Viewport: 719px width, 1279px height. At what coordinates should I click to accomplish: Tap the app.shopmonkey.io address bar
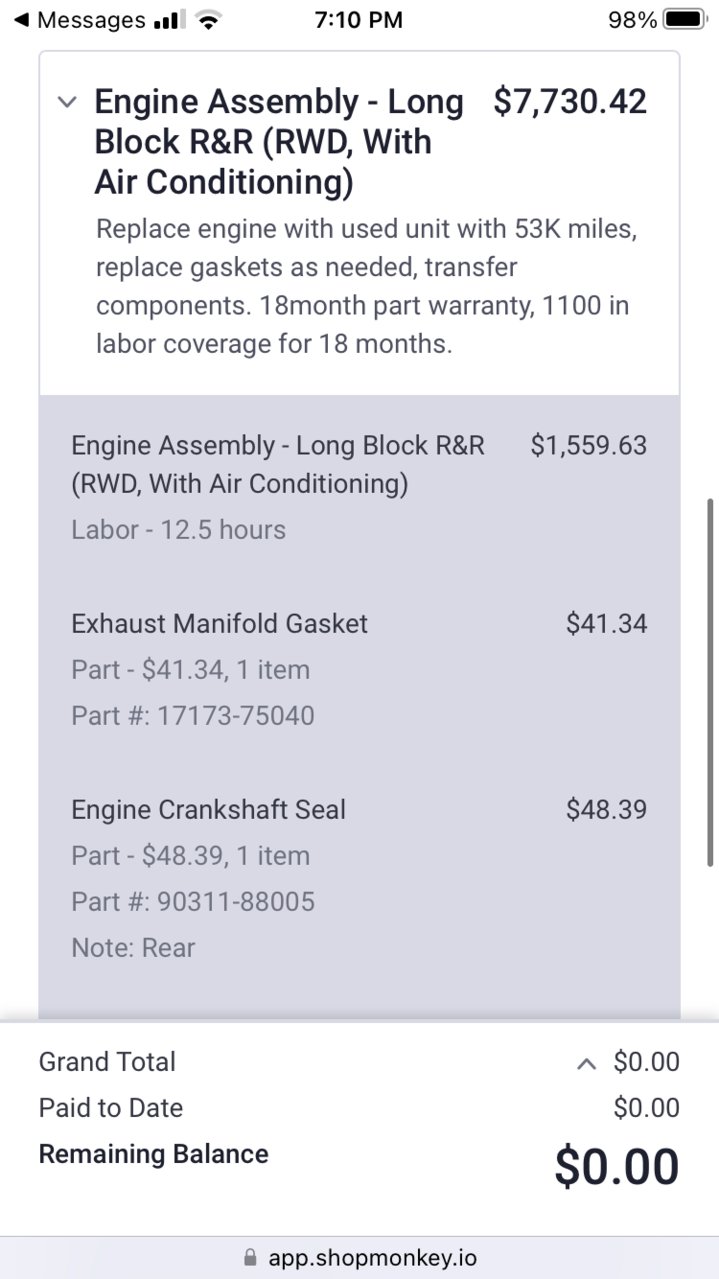point(359,1257)
